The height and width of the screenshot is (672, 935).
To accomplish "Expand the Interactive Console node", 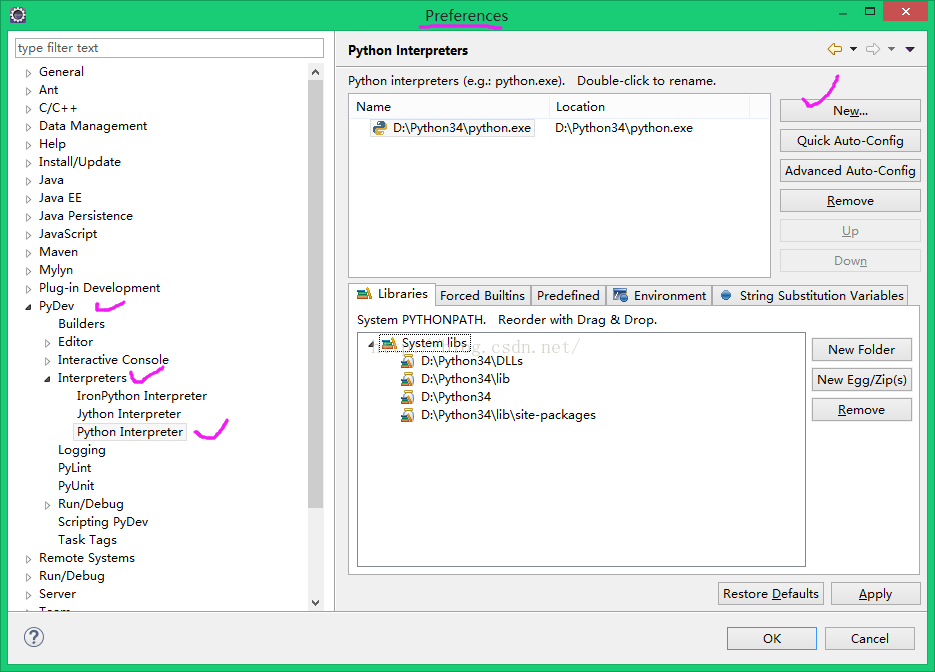I will point(47,361).
